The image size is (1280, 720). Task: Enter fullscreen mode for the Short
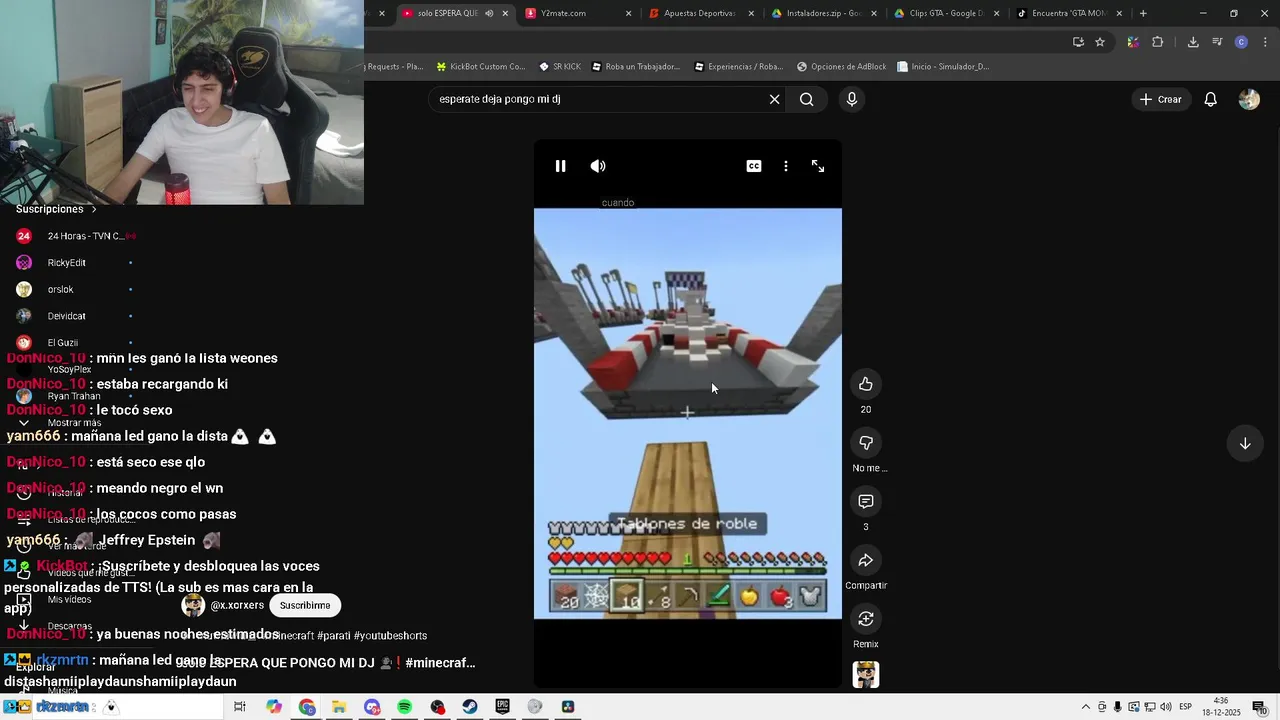[x=818, y=166]
